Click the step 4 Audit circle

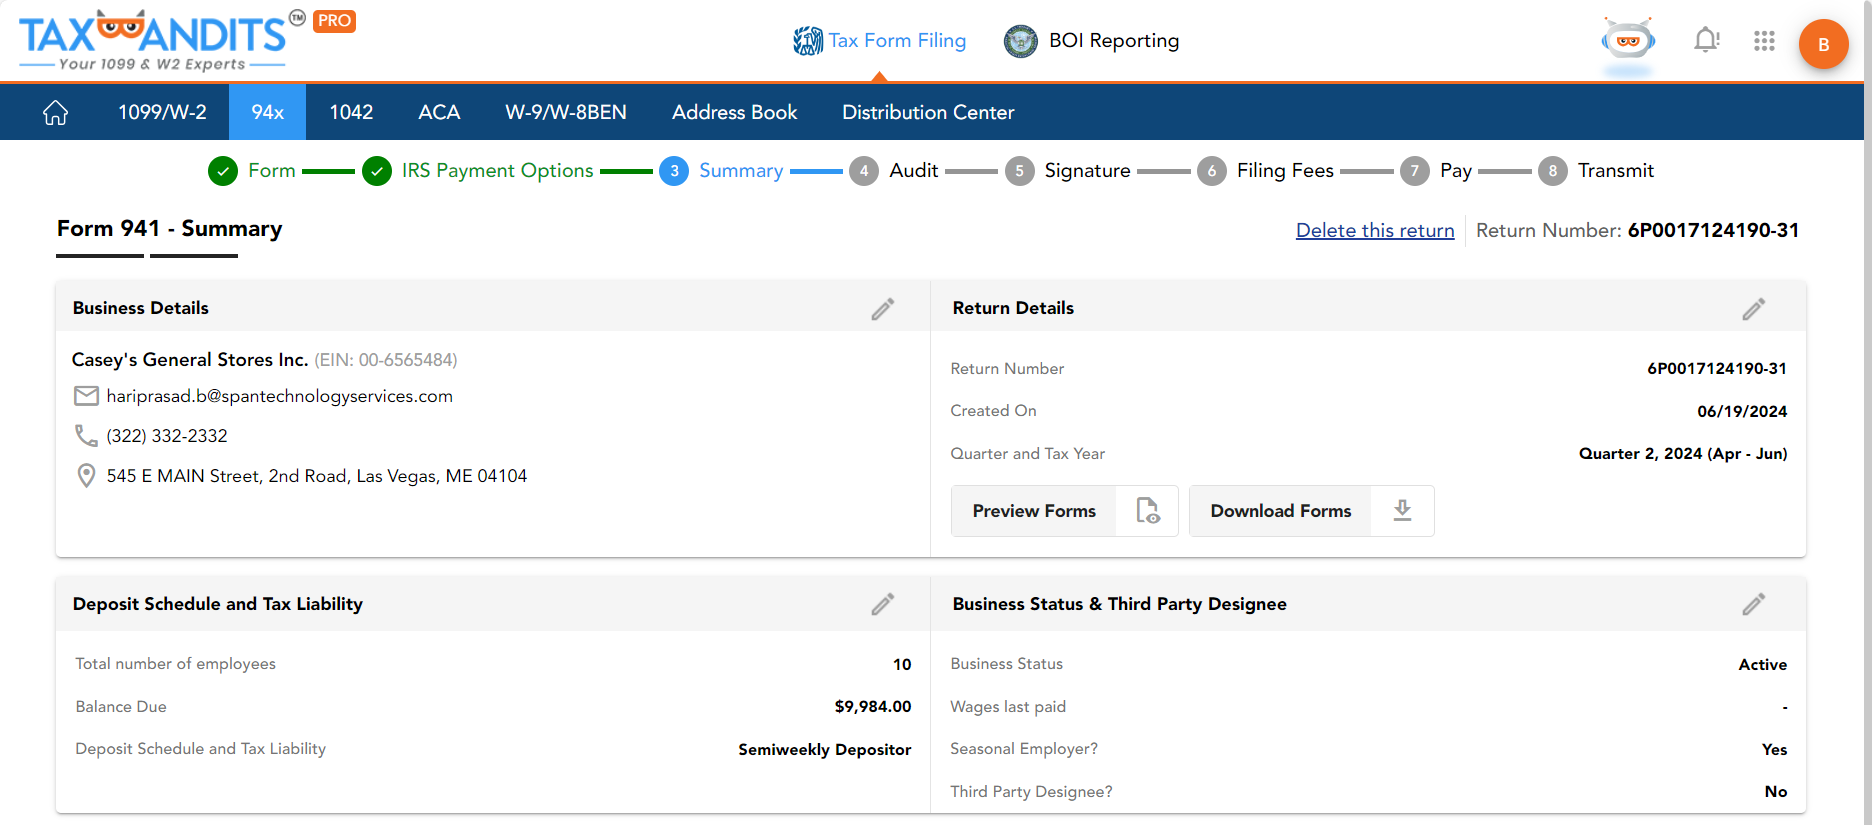click(864, 171)
